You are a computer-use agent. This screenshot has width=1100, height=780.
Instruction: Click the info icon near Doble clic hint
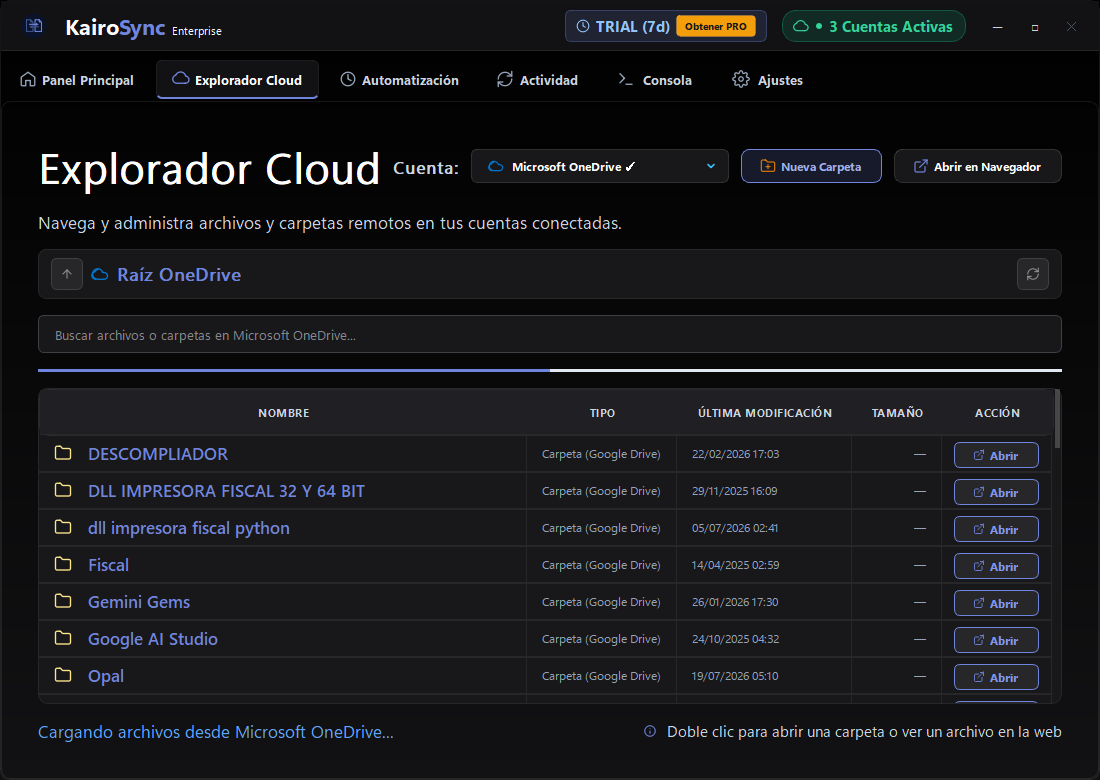(x=650, y=732)
